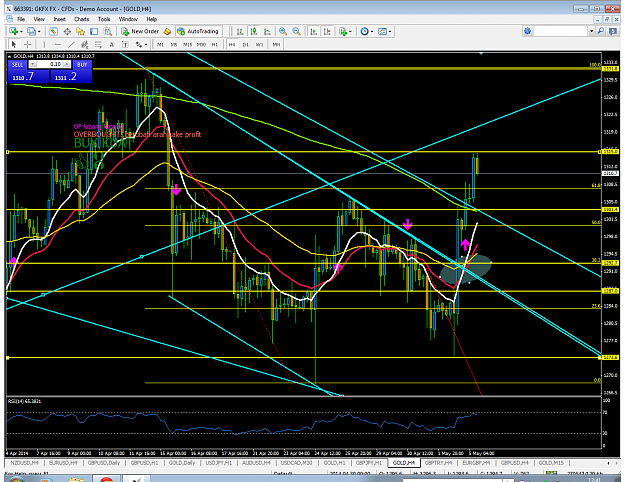Viewport: 625px width, 482px height.
Task: Open the Arrows objects dropdown arrow
Action: click(146, 45)
